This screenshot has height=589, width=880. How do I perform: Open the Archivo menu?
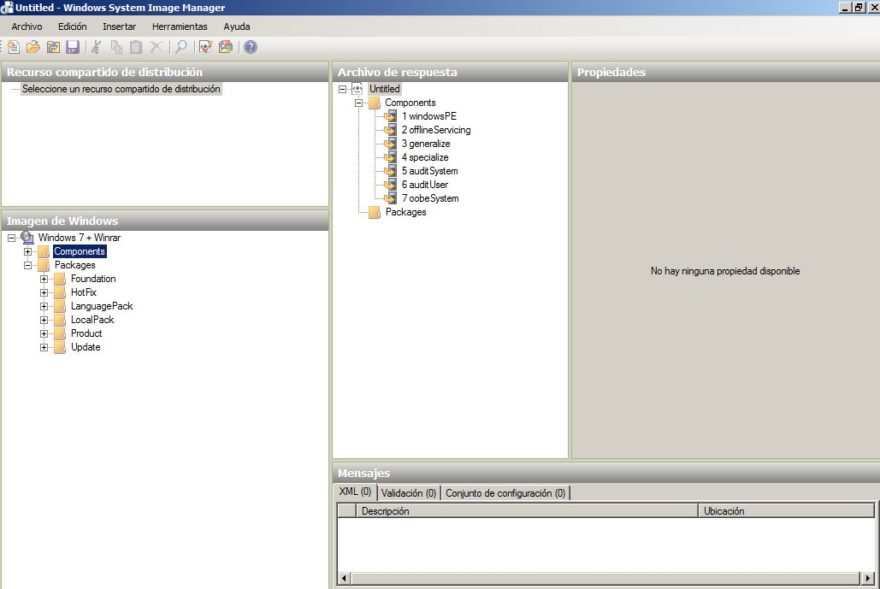pyautogui.click(x=27, y=26)
